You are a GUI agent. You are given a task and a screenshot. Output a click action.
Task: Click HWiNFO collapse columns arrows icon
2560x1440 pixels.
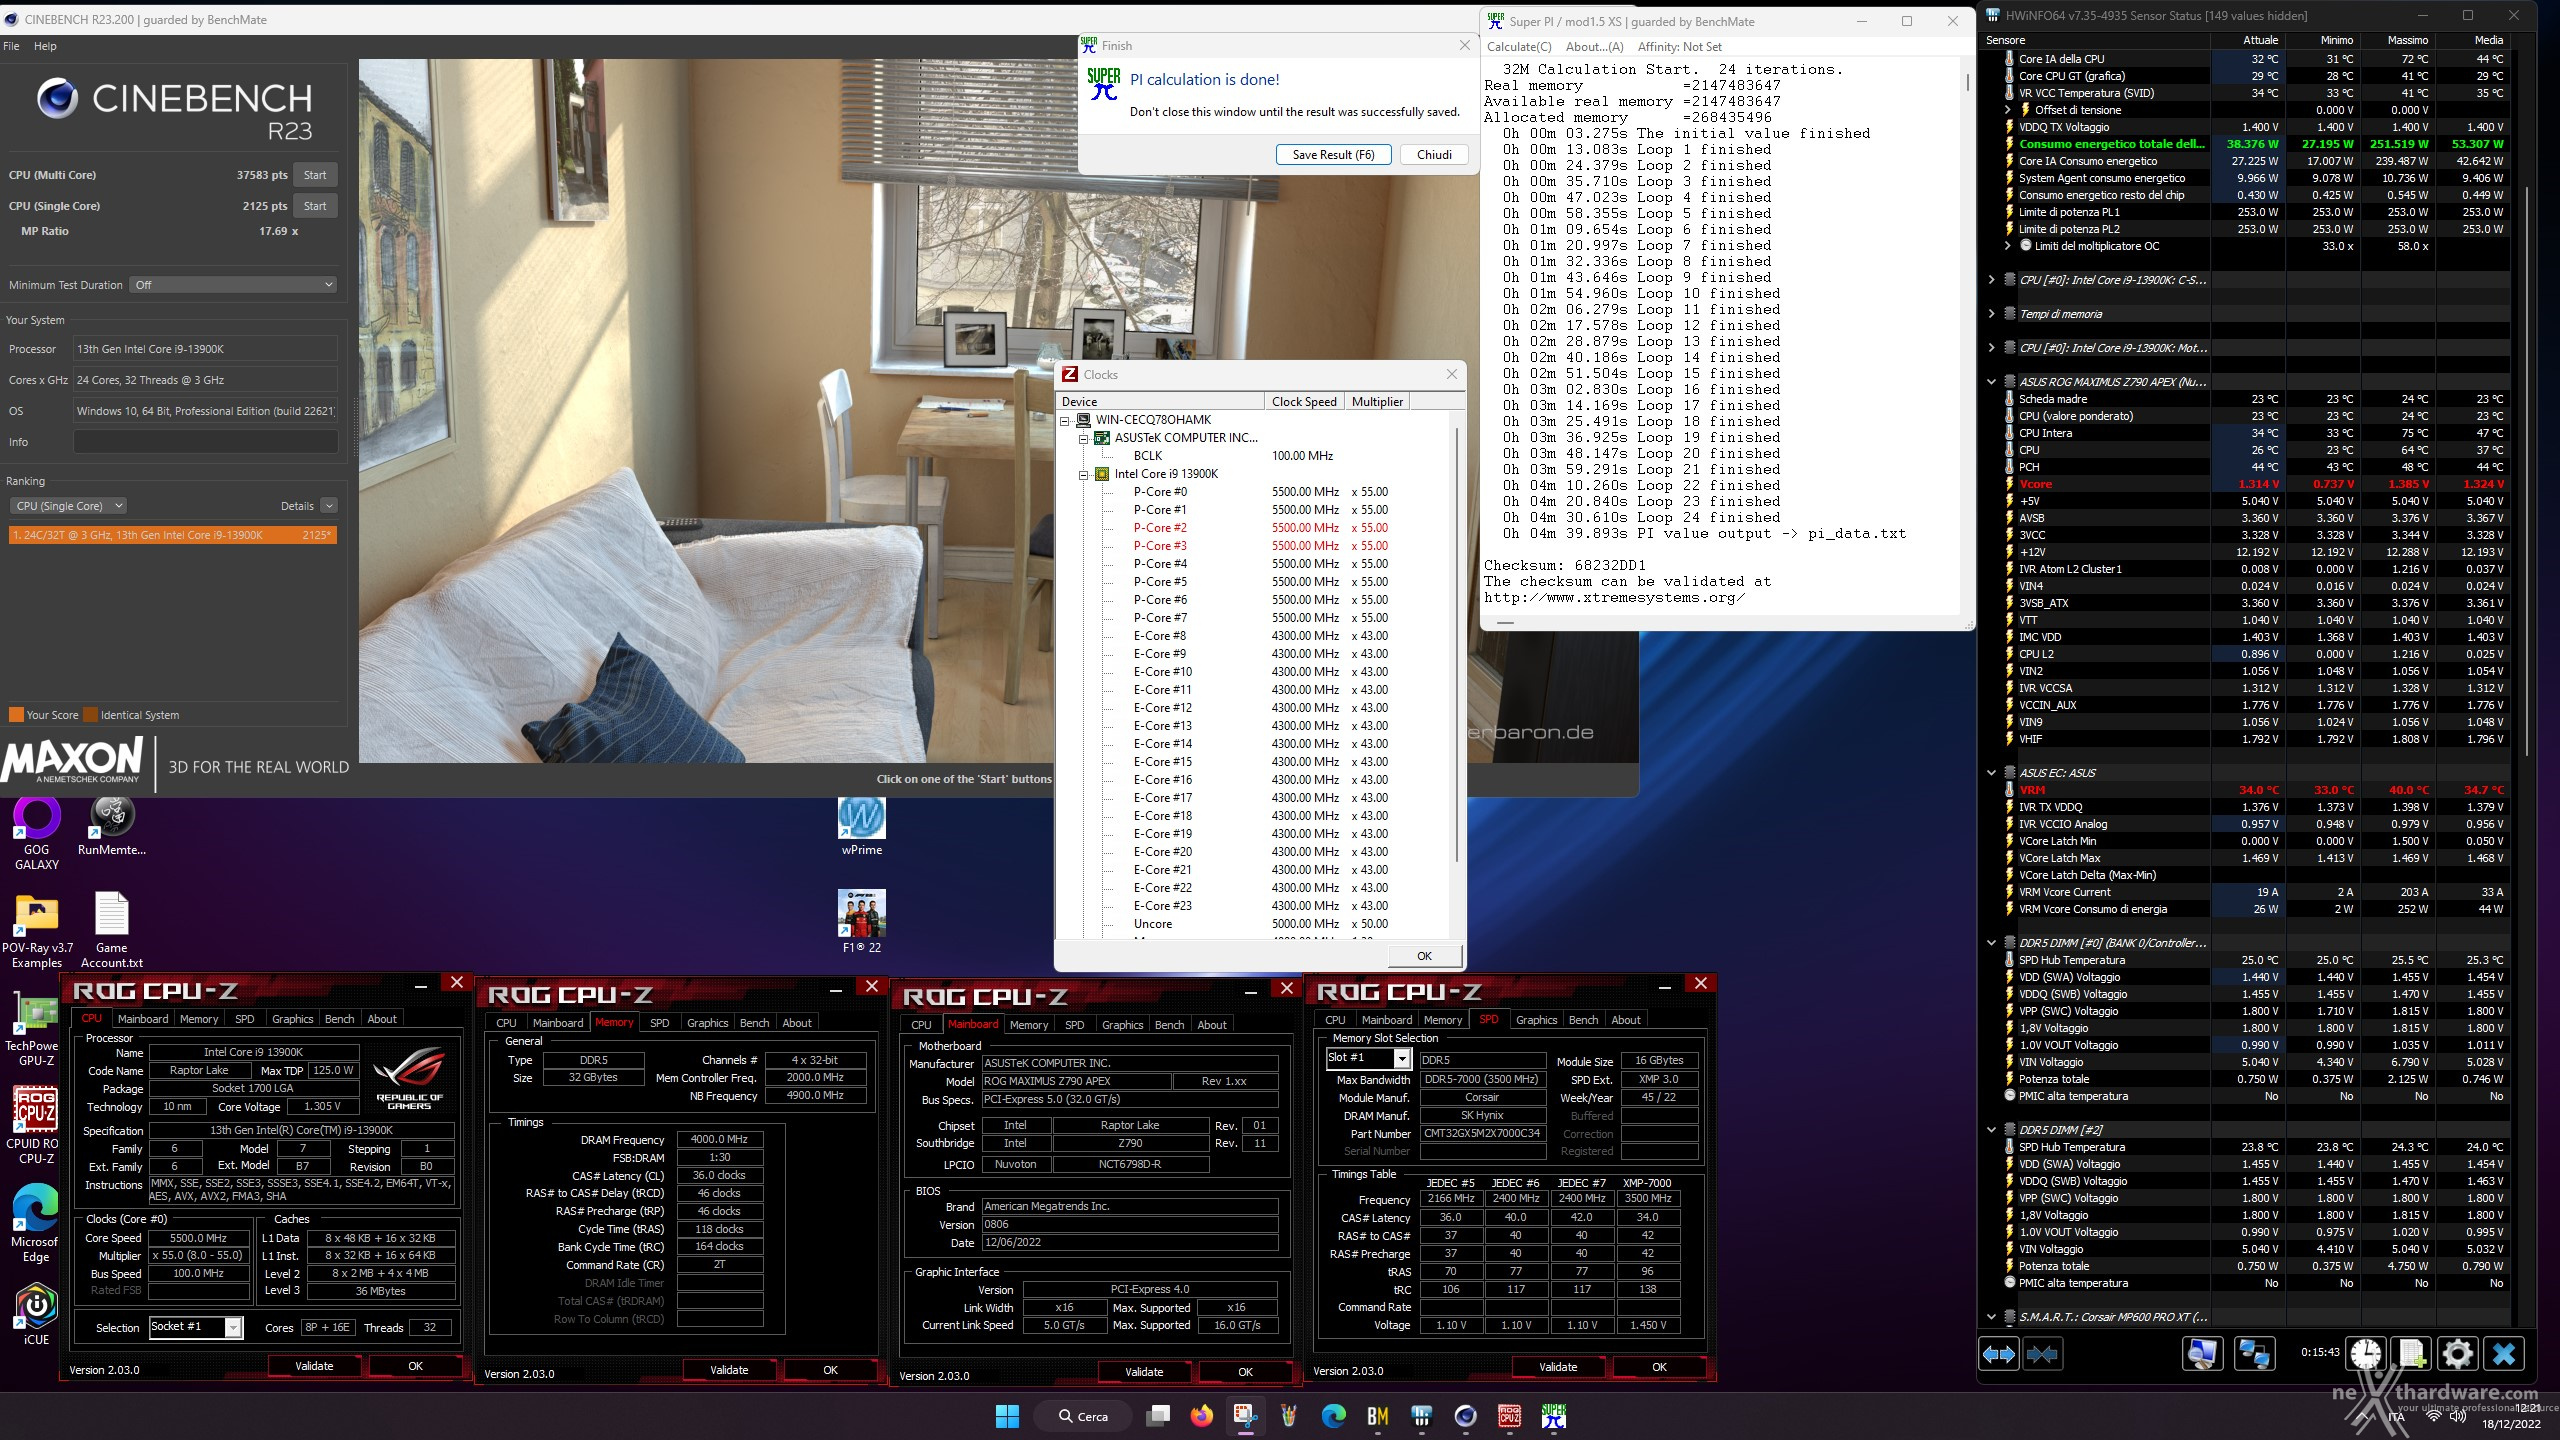tap(2042, 1354)
